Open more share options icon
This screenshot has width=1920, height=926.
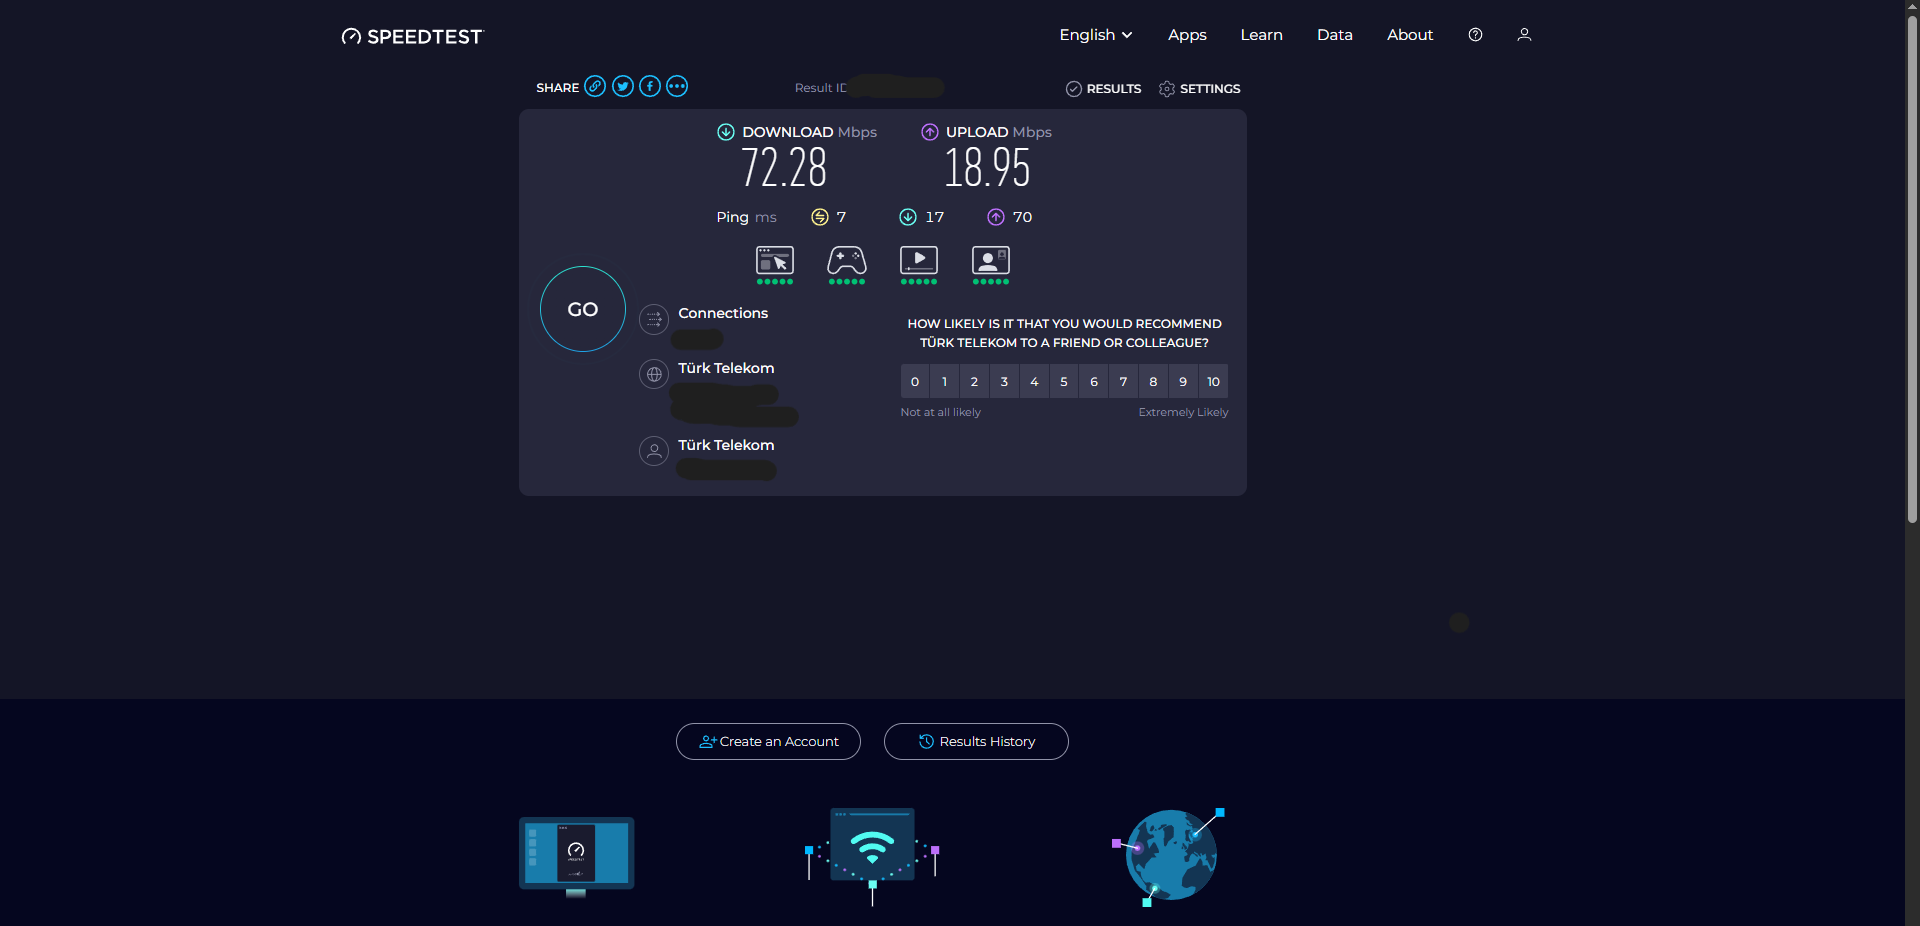point(677,86)
